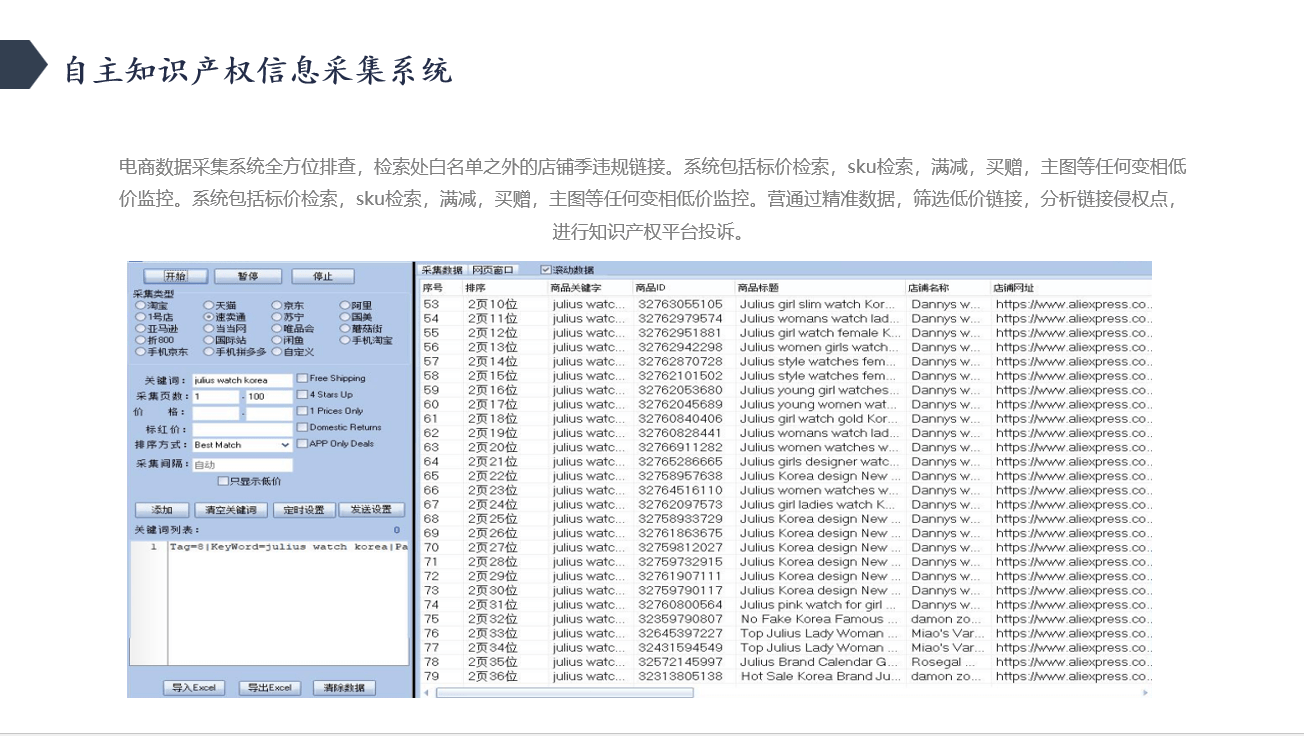Click the 添加 add keyword button
1304x736 pixels.
coord(162,510)
